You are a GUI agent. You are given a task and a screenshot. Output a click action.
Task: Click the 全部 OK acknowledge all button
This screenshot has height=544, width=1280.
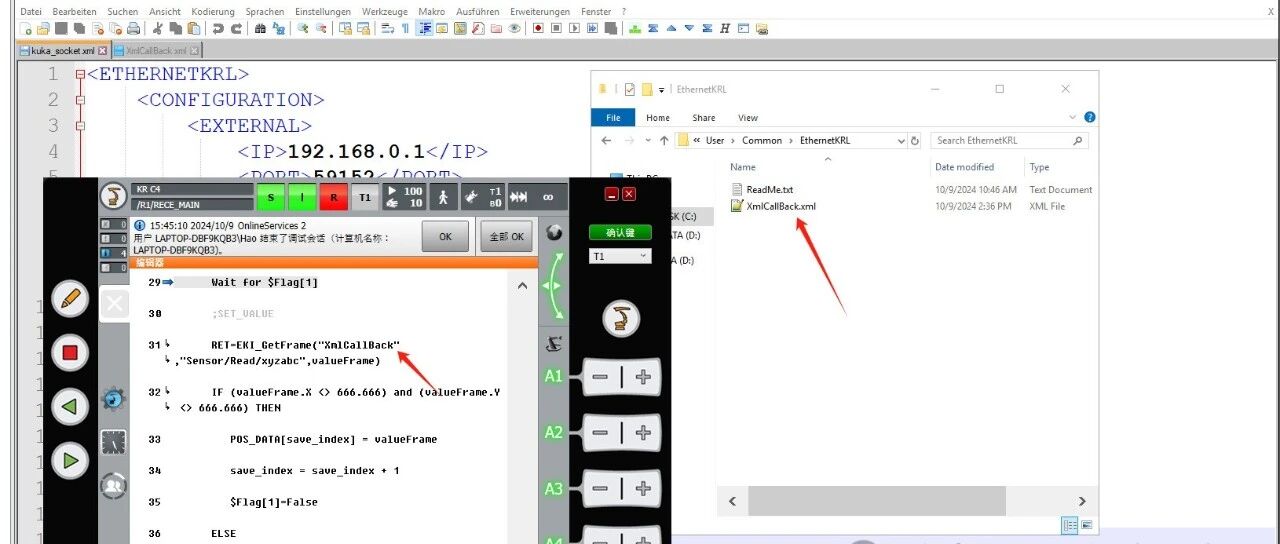pyautogui.click(x=506, y=237)
